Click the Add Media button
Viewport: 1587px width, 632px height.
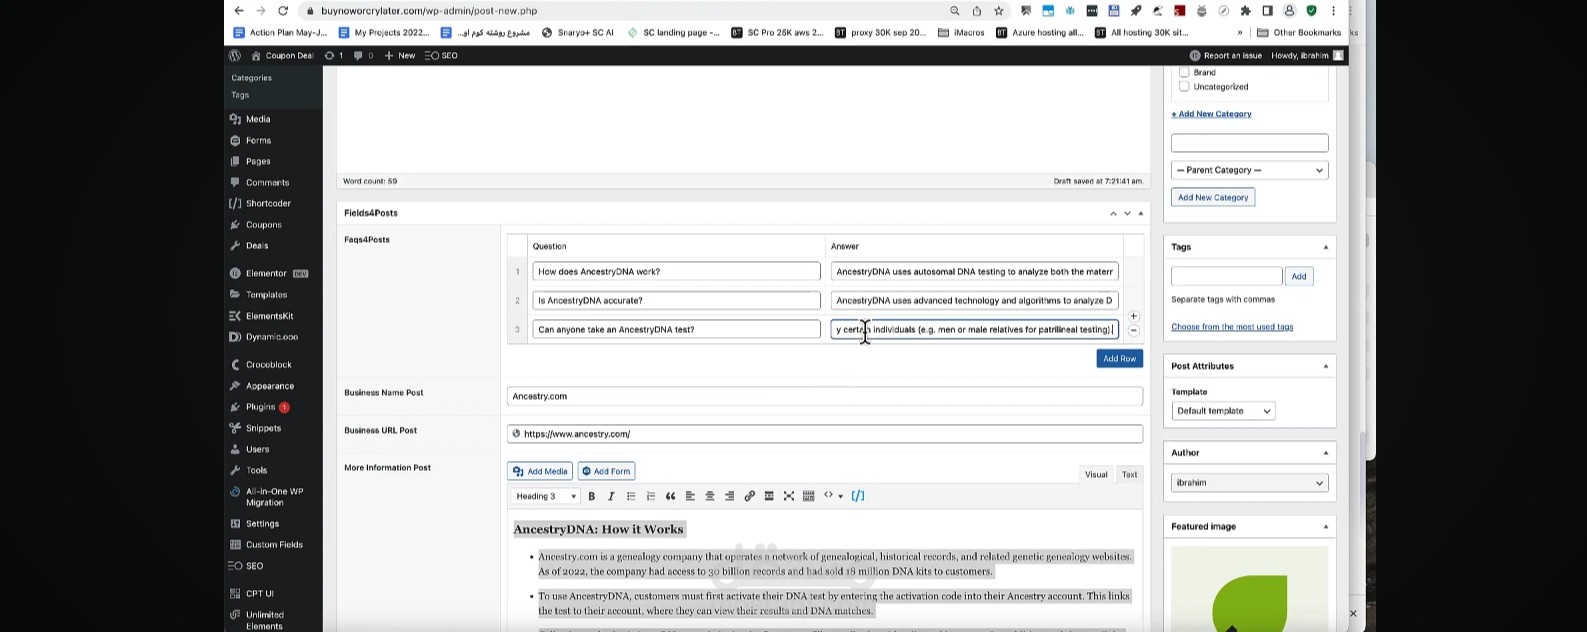[540, 471]
